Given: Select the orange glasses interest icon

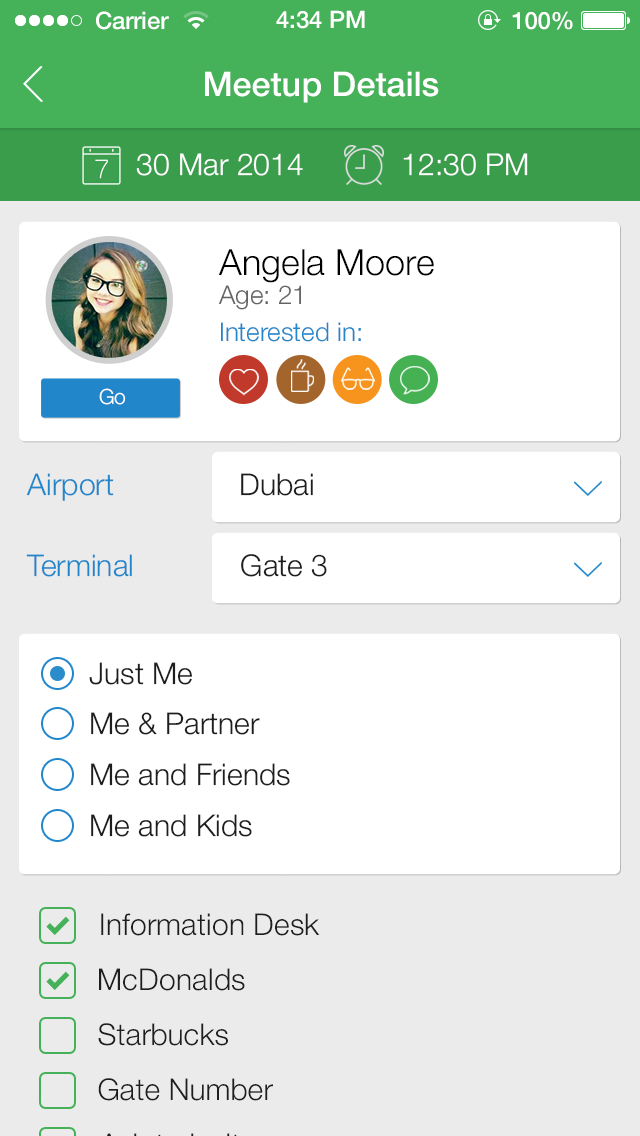Looking at the screenshot, I should (357, 380).
